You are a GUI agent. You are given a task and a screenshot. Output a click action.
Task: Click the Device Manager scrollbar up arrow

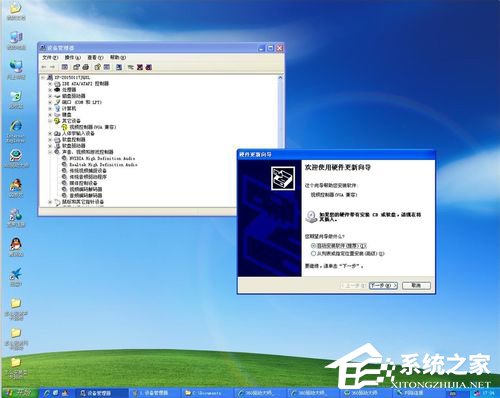click(x=280, y=78)
